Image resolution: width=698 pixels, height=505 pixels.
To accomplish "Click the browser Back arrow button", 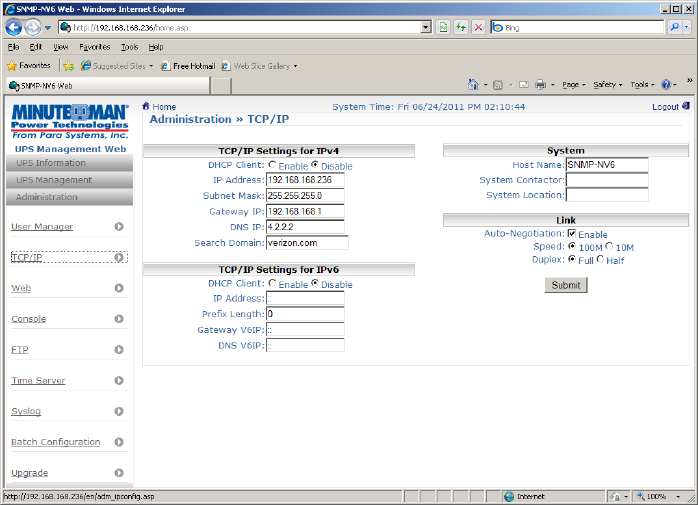I will click(13, 28).
